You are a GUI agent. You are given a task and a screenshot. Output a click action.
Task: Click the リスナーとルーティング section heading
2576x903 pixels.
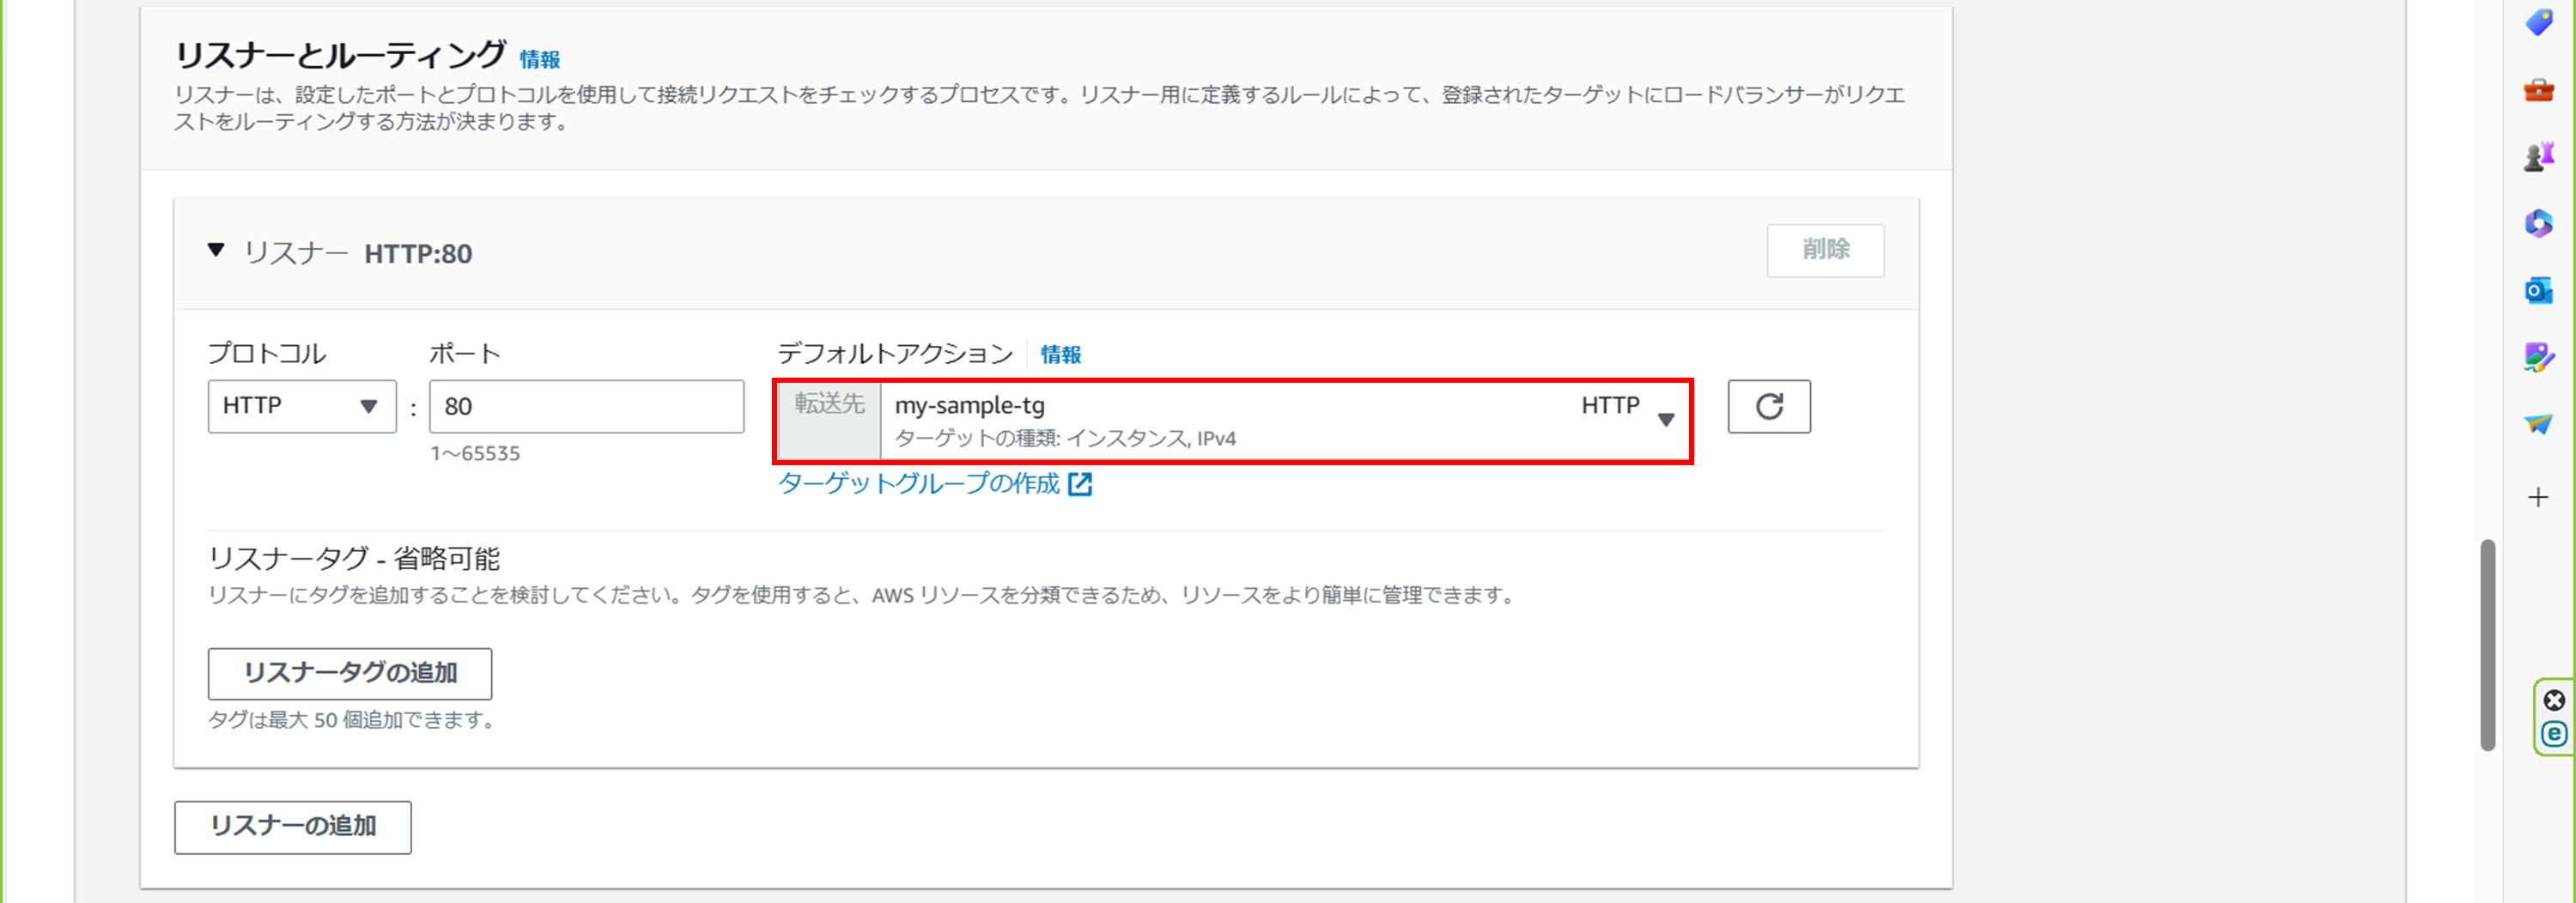pyautogui.click(x=341, y=55)
